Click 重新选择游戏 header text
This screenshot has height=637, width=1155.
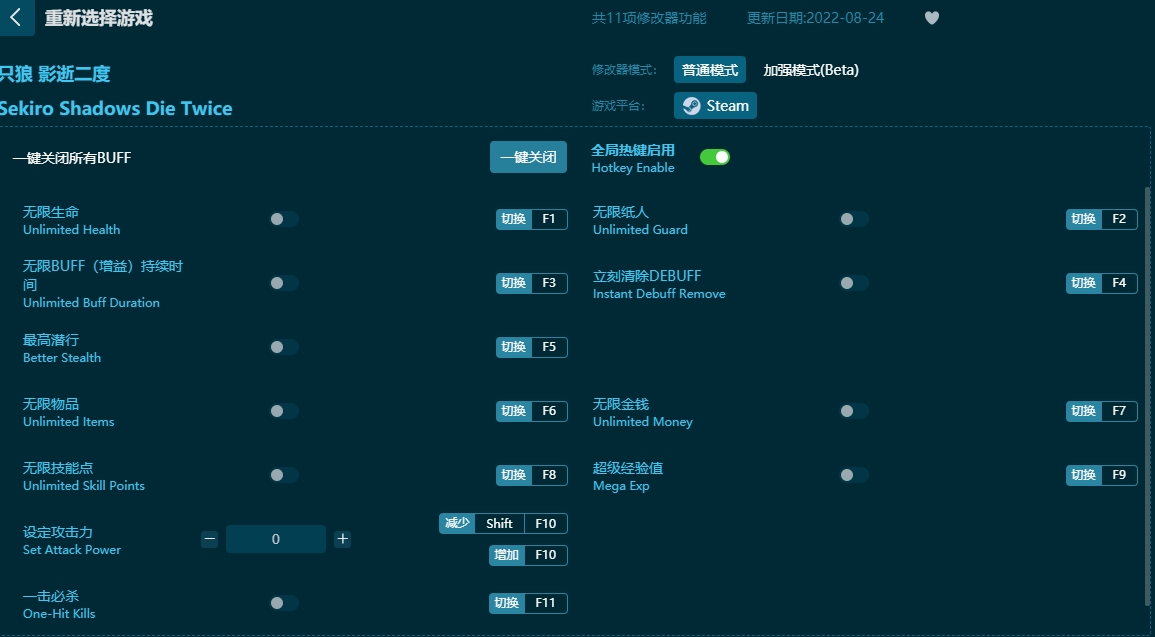[99, 18]
